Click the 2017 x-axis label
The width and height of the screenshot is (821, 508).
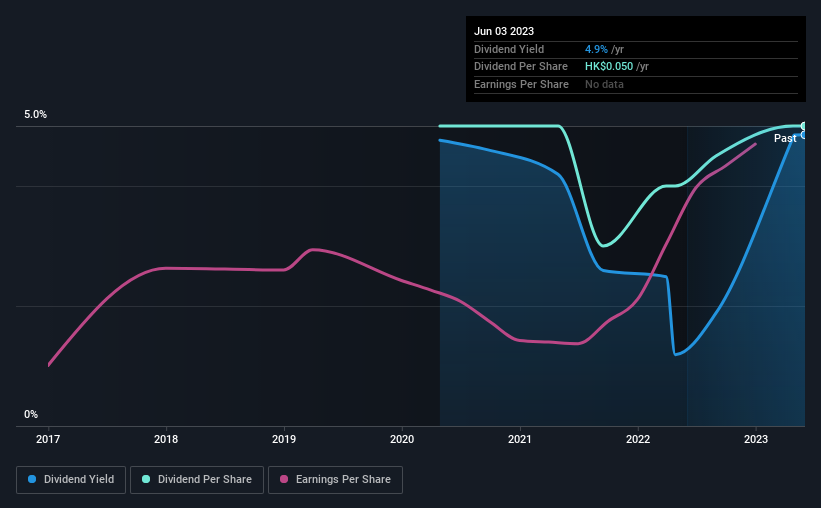48,439
